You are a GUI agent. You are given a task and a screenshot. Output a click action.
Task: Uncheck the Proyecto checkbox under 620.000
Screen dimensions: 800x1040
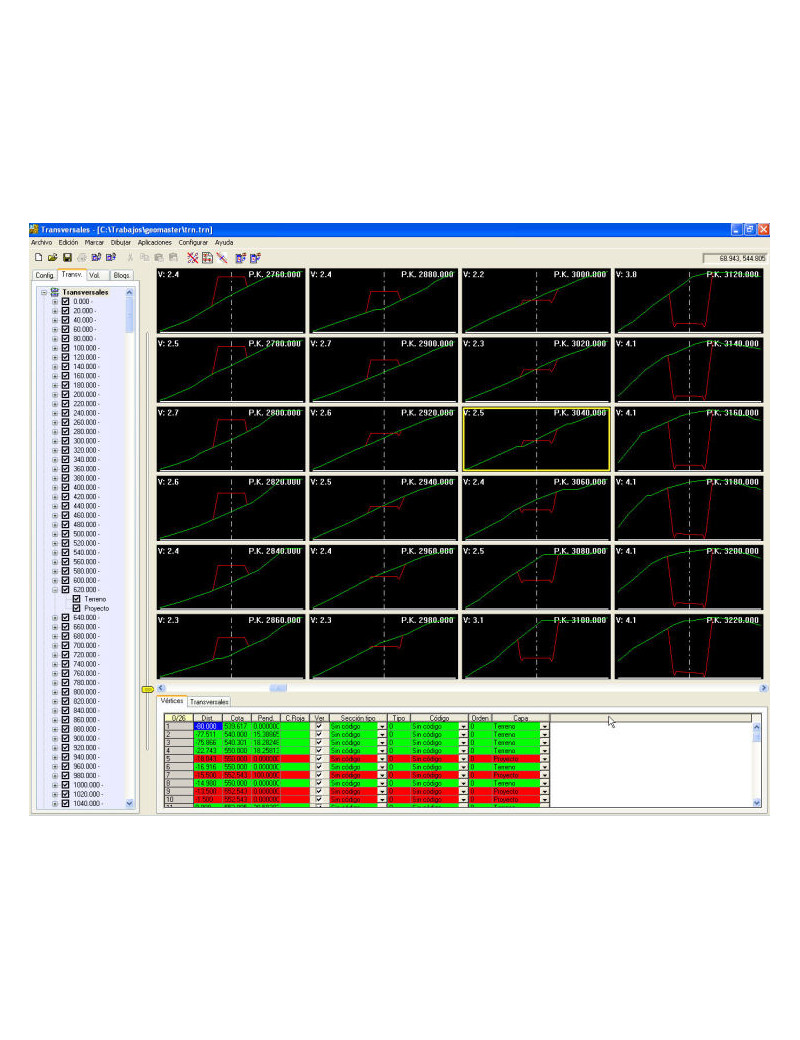(x=76, y=608)
